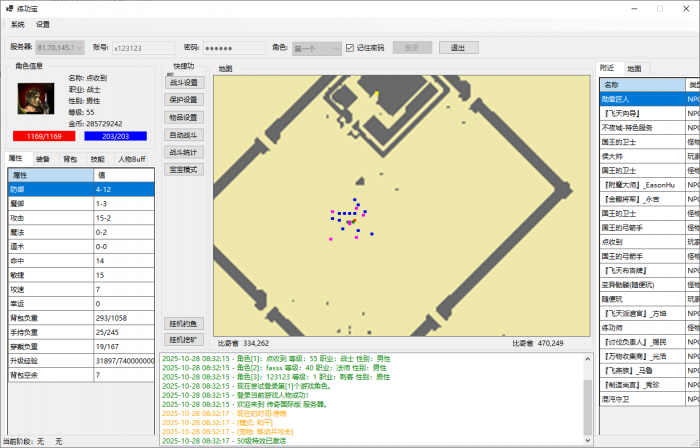Open the 设置 menu
The width and height of the screenshot is (700, 448).
(43, 24)
